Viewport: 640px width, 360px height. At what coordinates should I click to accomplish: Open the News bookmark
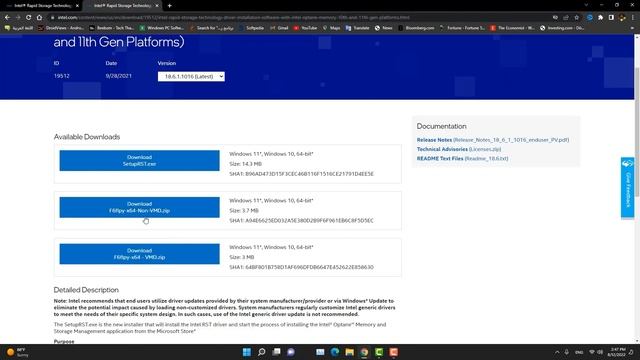point(384,28)
